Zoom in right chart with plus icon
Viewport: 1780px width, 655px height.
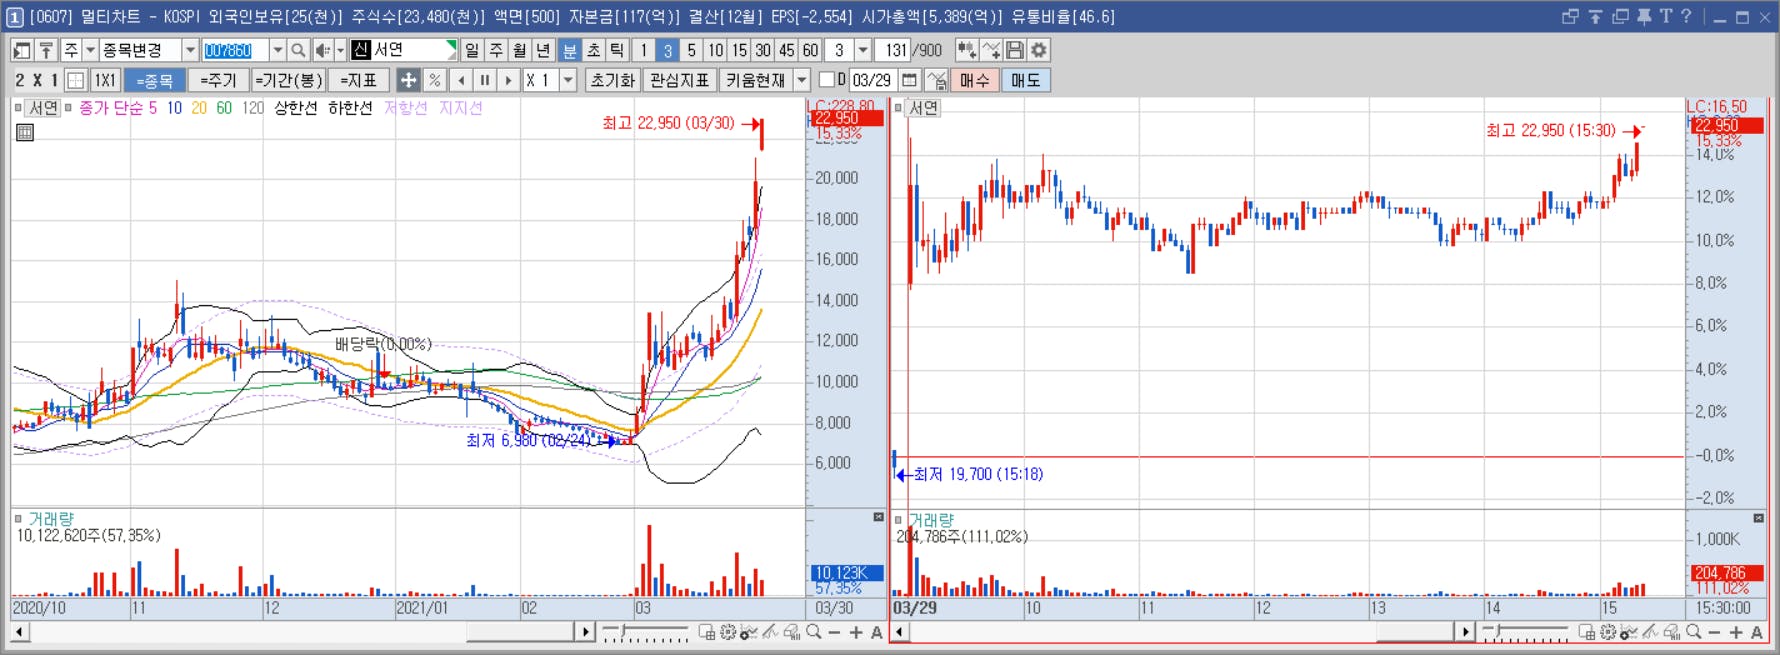click(1736, 632)
